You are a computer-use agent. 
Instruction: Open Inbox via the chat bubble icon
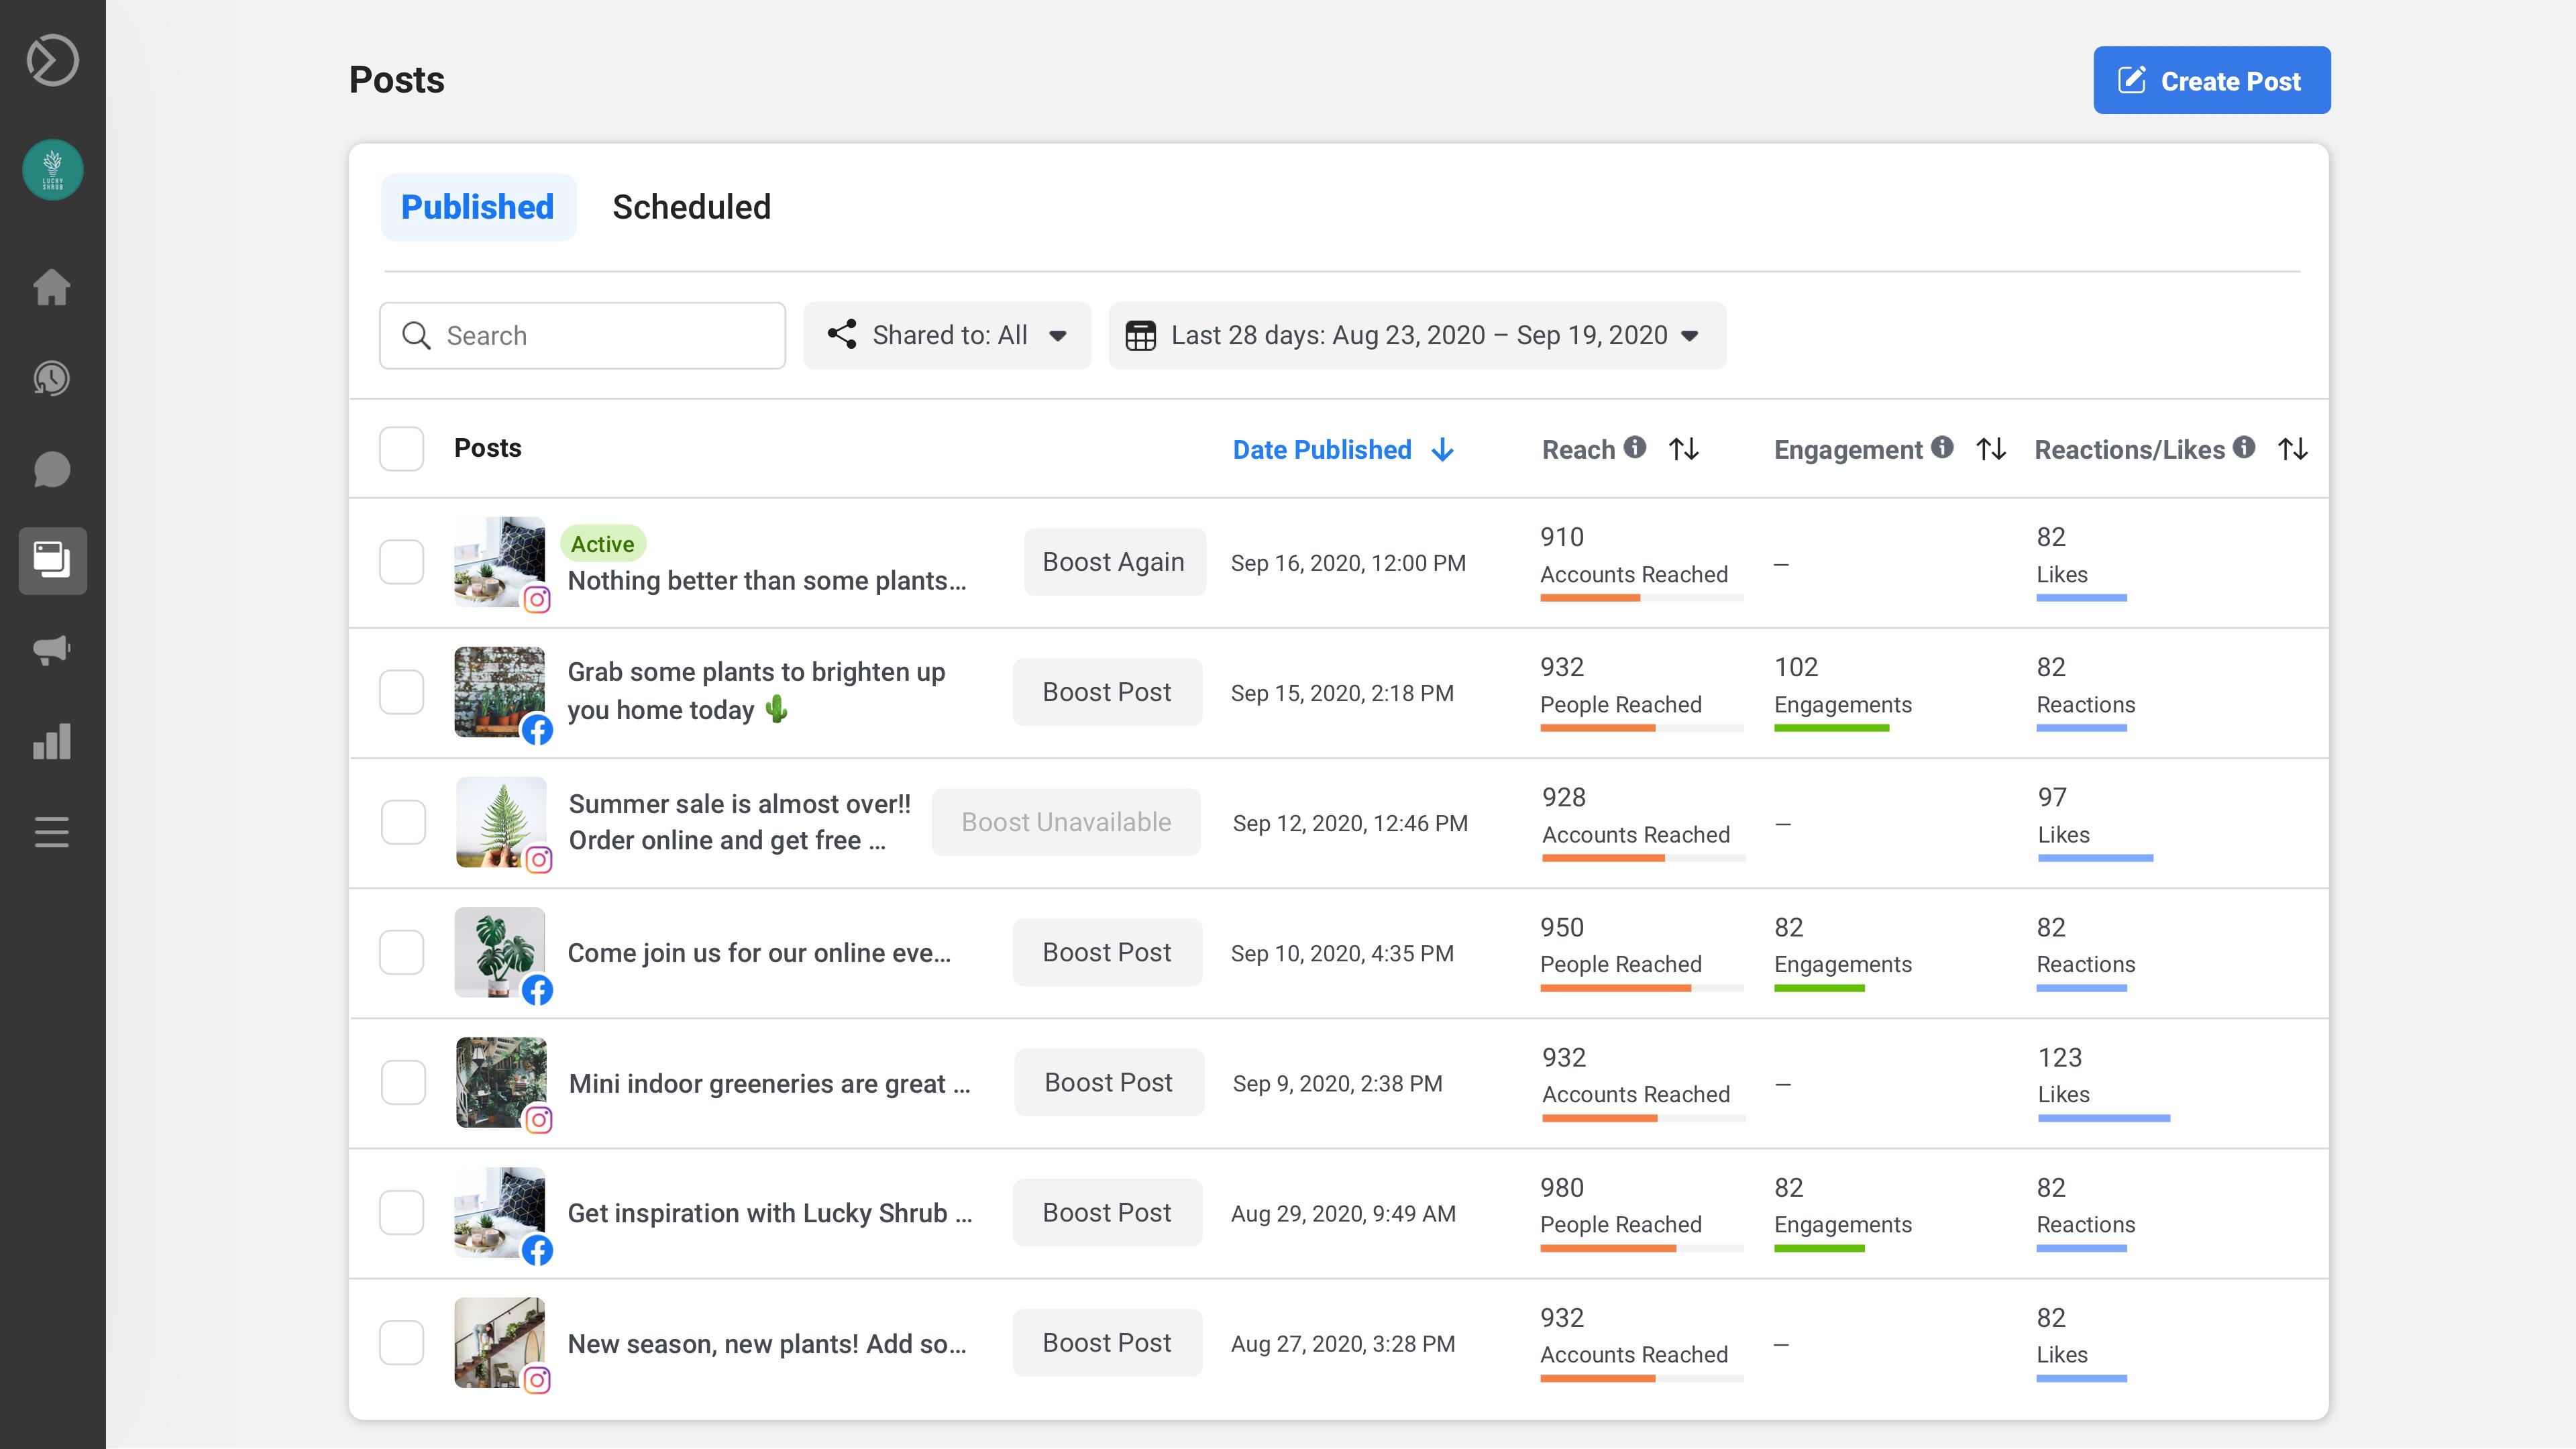(x=51, y=470)
